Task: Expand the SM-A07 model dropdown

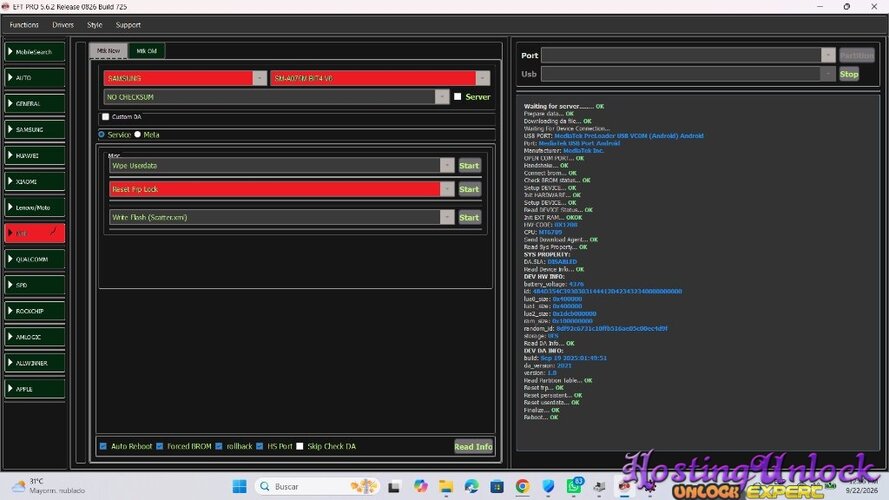Action: (x=482, y=78)
